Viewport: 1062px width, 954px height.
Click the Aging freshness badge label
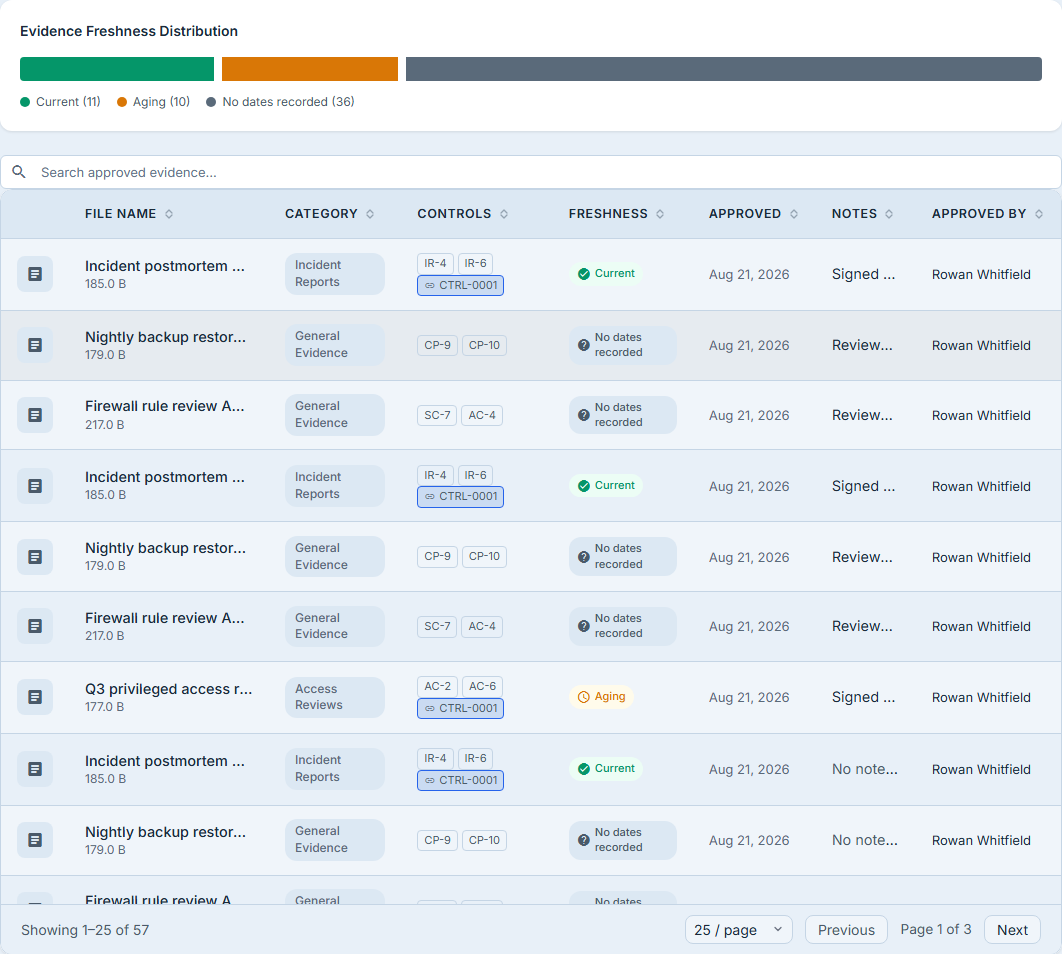coord(610,697)
